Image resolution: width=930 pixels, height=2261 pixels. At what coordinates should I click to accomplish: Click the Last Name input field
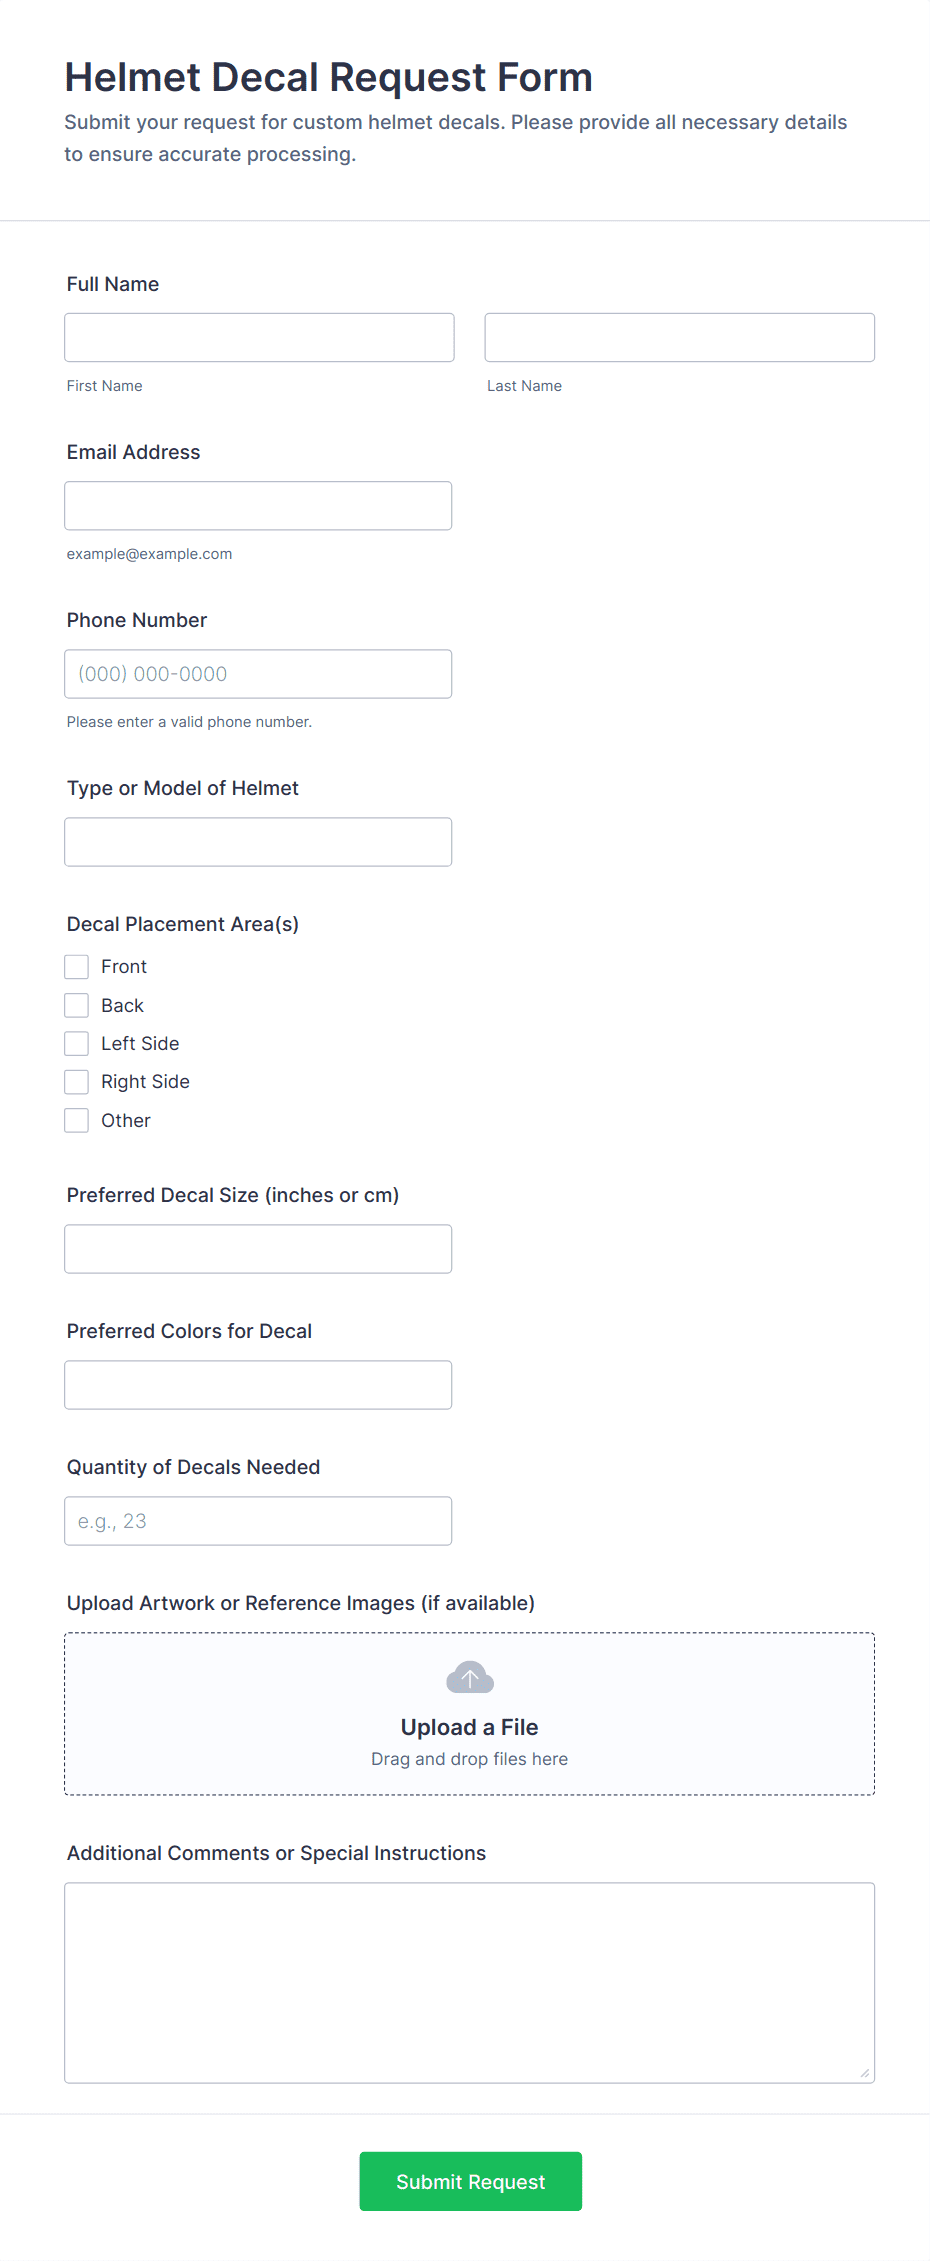[x=679, y=337]
